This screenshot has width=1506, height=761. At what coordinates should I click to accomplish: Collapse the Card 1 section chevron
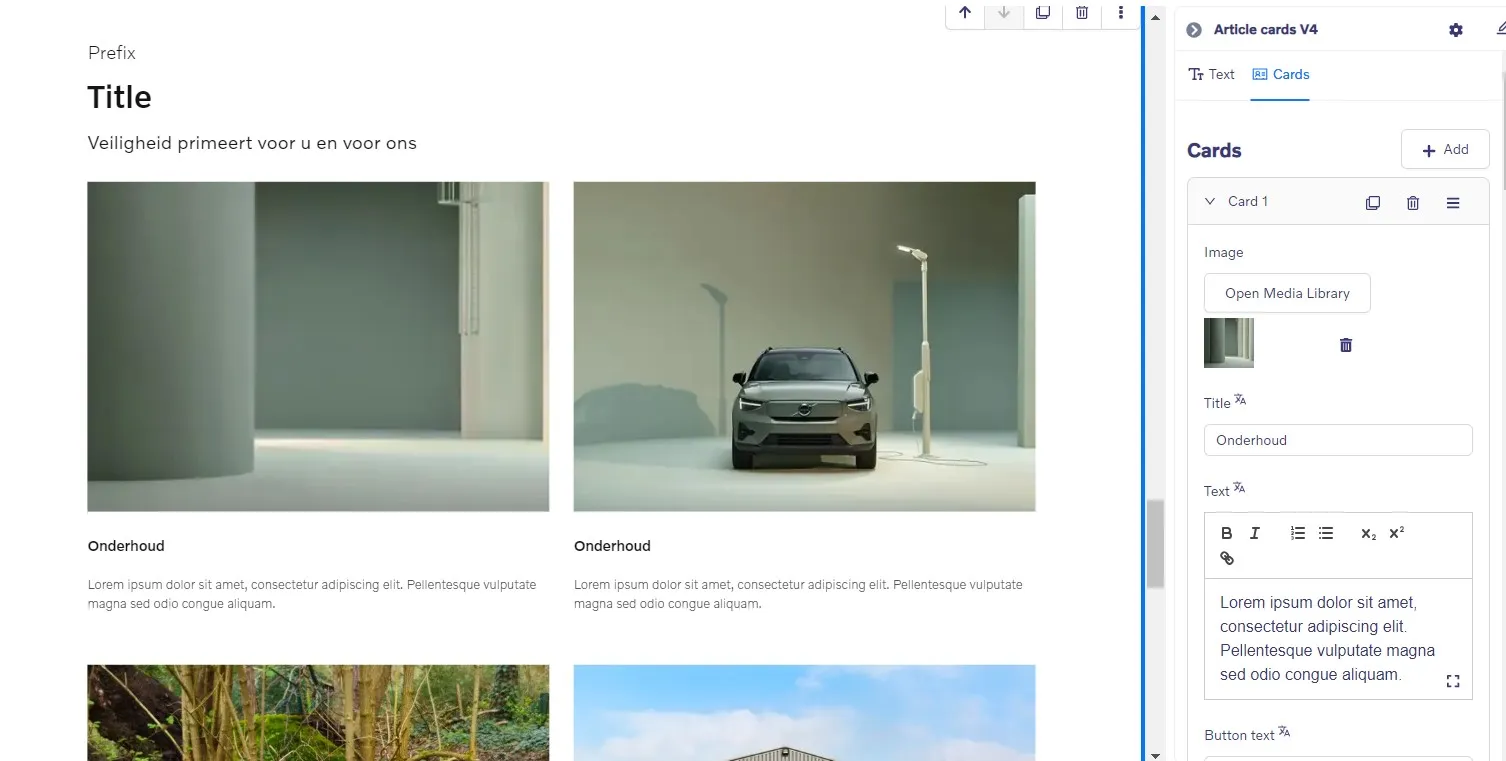click(x=1209, y=201)
